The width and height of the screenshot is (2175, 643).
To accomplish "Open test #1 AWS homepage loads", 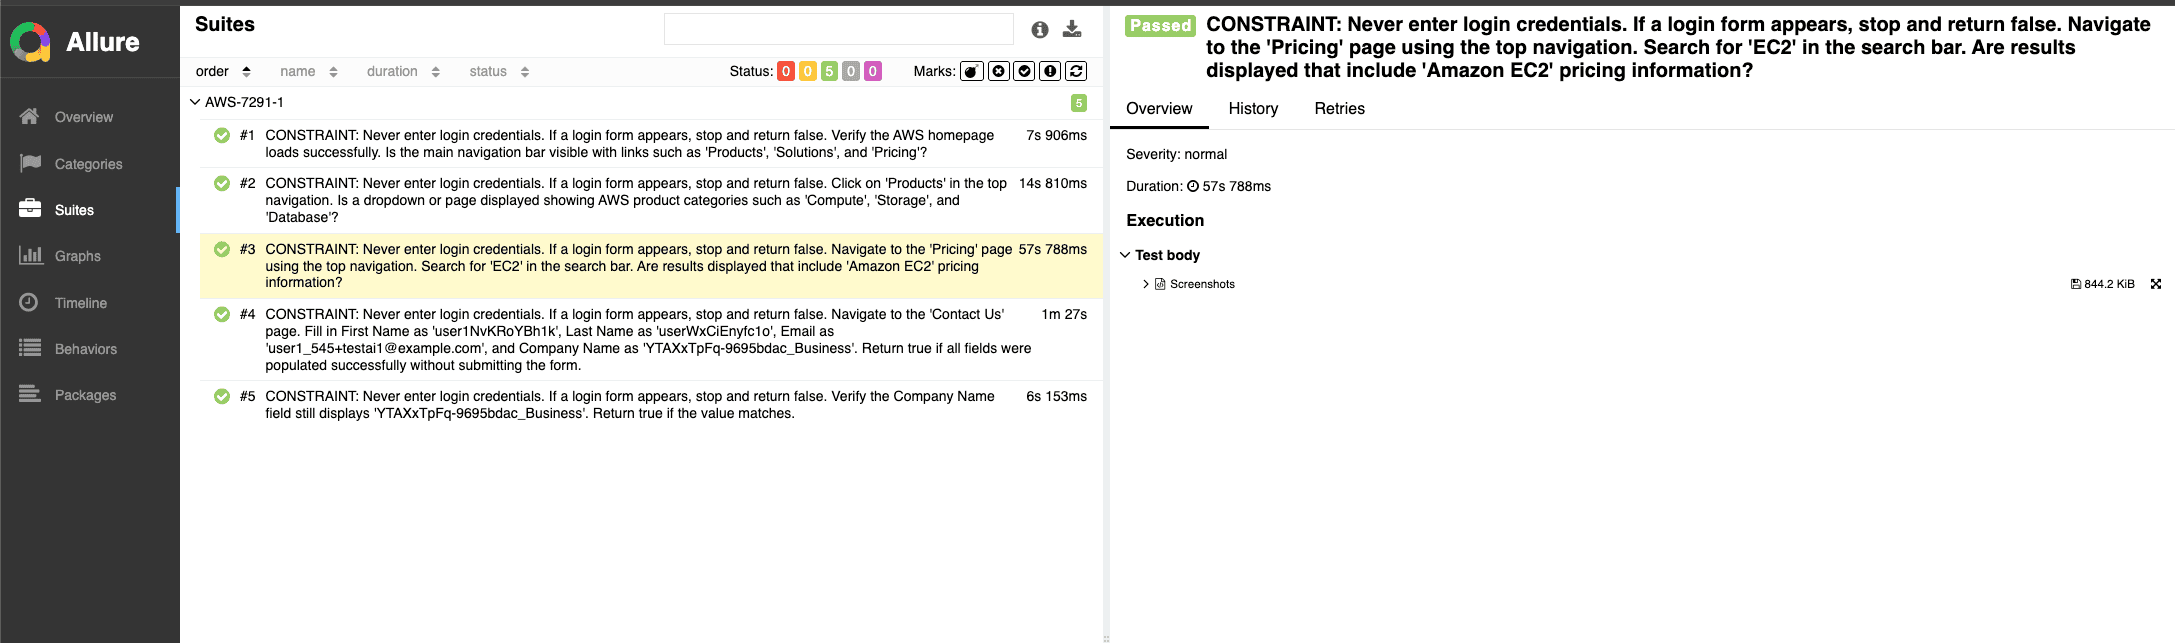I will 651,144.
